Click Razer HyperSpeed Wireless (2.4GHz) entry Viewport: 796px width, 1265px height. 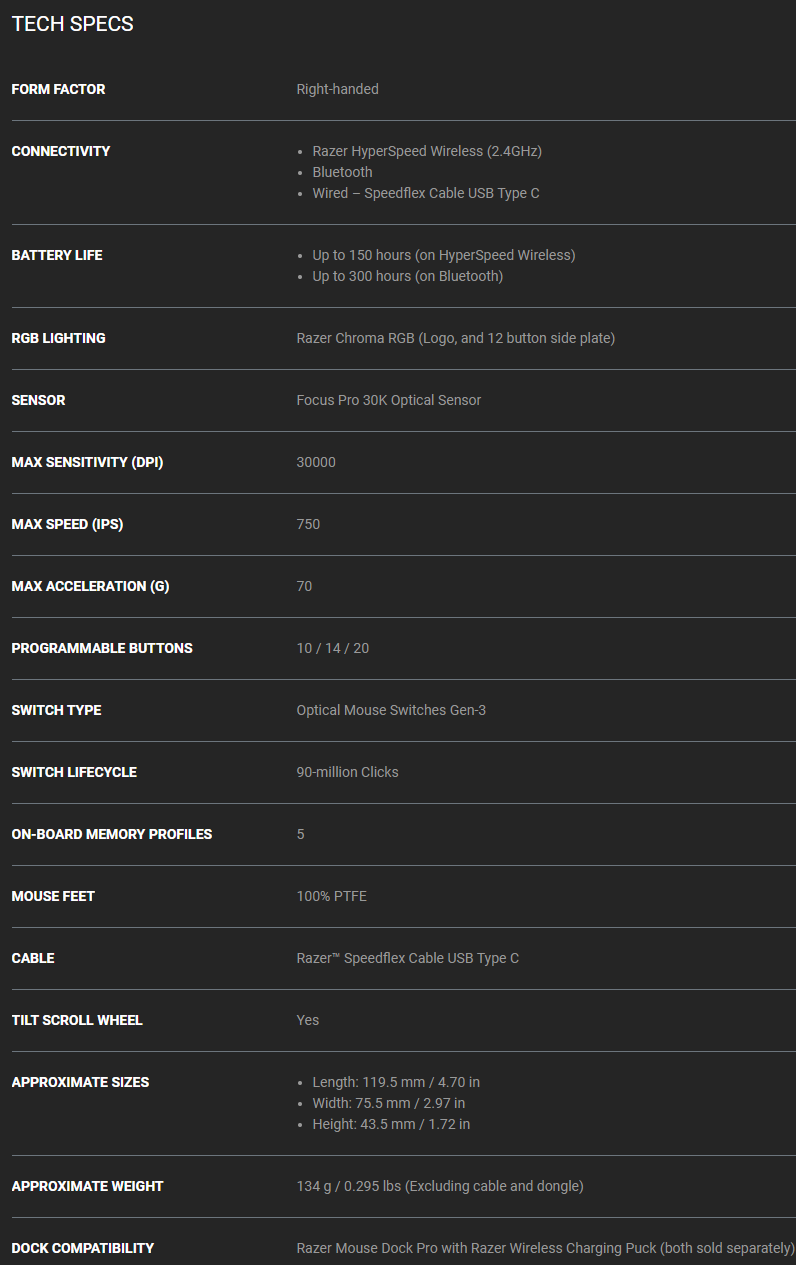(427, 151)
